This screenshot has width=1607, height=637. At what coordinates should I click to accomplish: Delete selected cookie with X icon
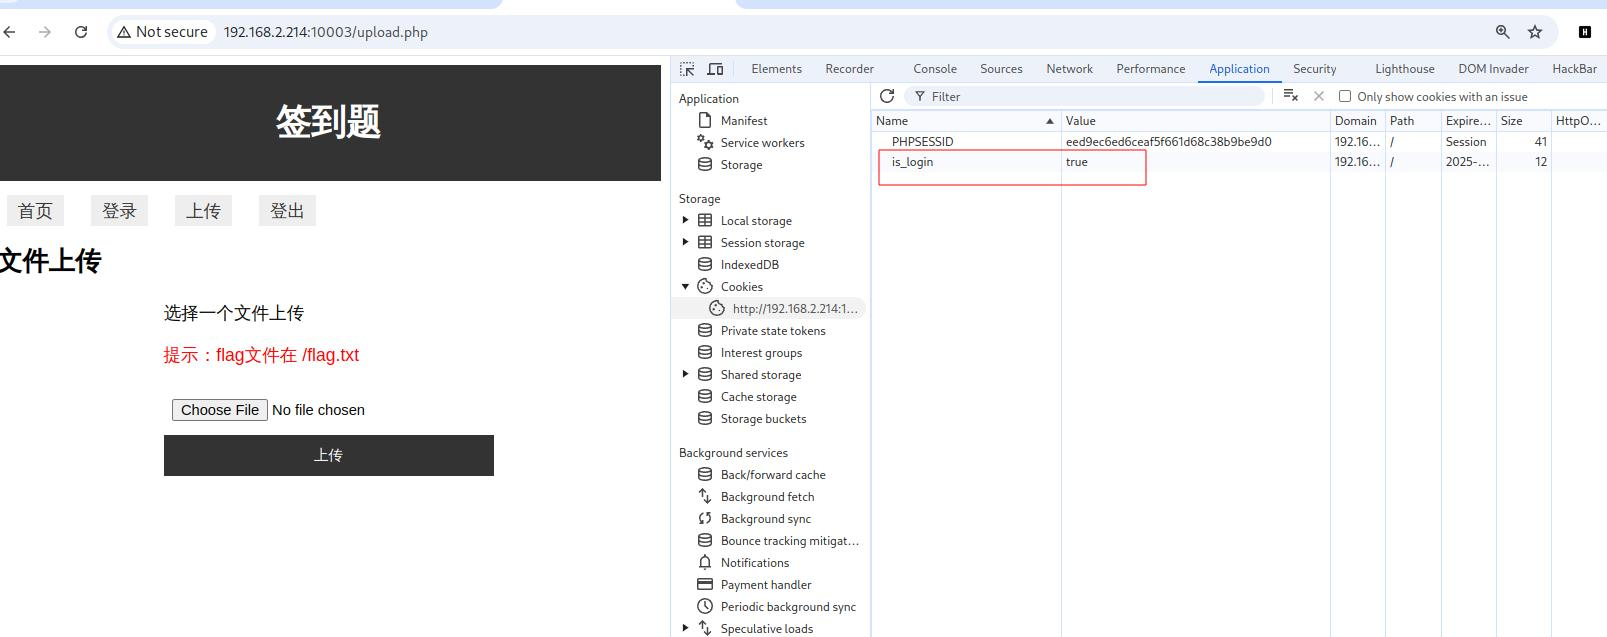pyautogui.click(x=1319, y=96)
